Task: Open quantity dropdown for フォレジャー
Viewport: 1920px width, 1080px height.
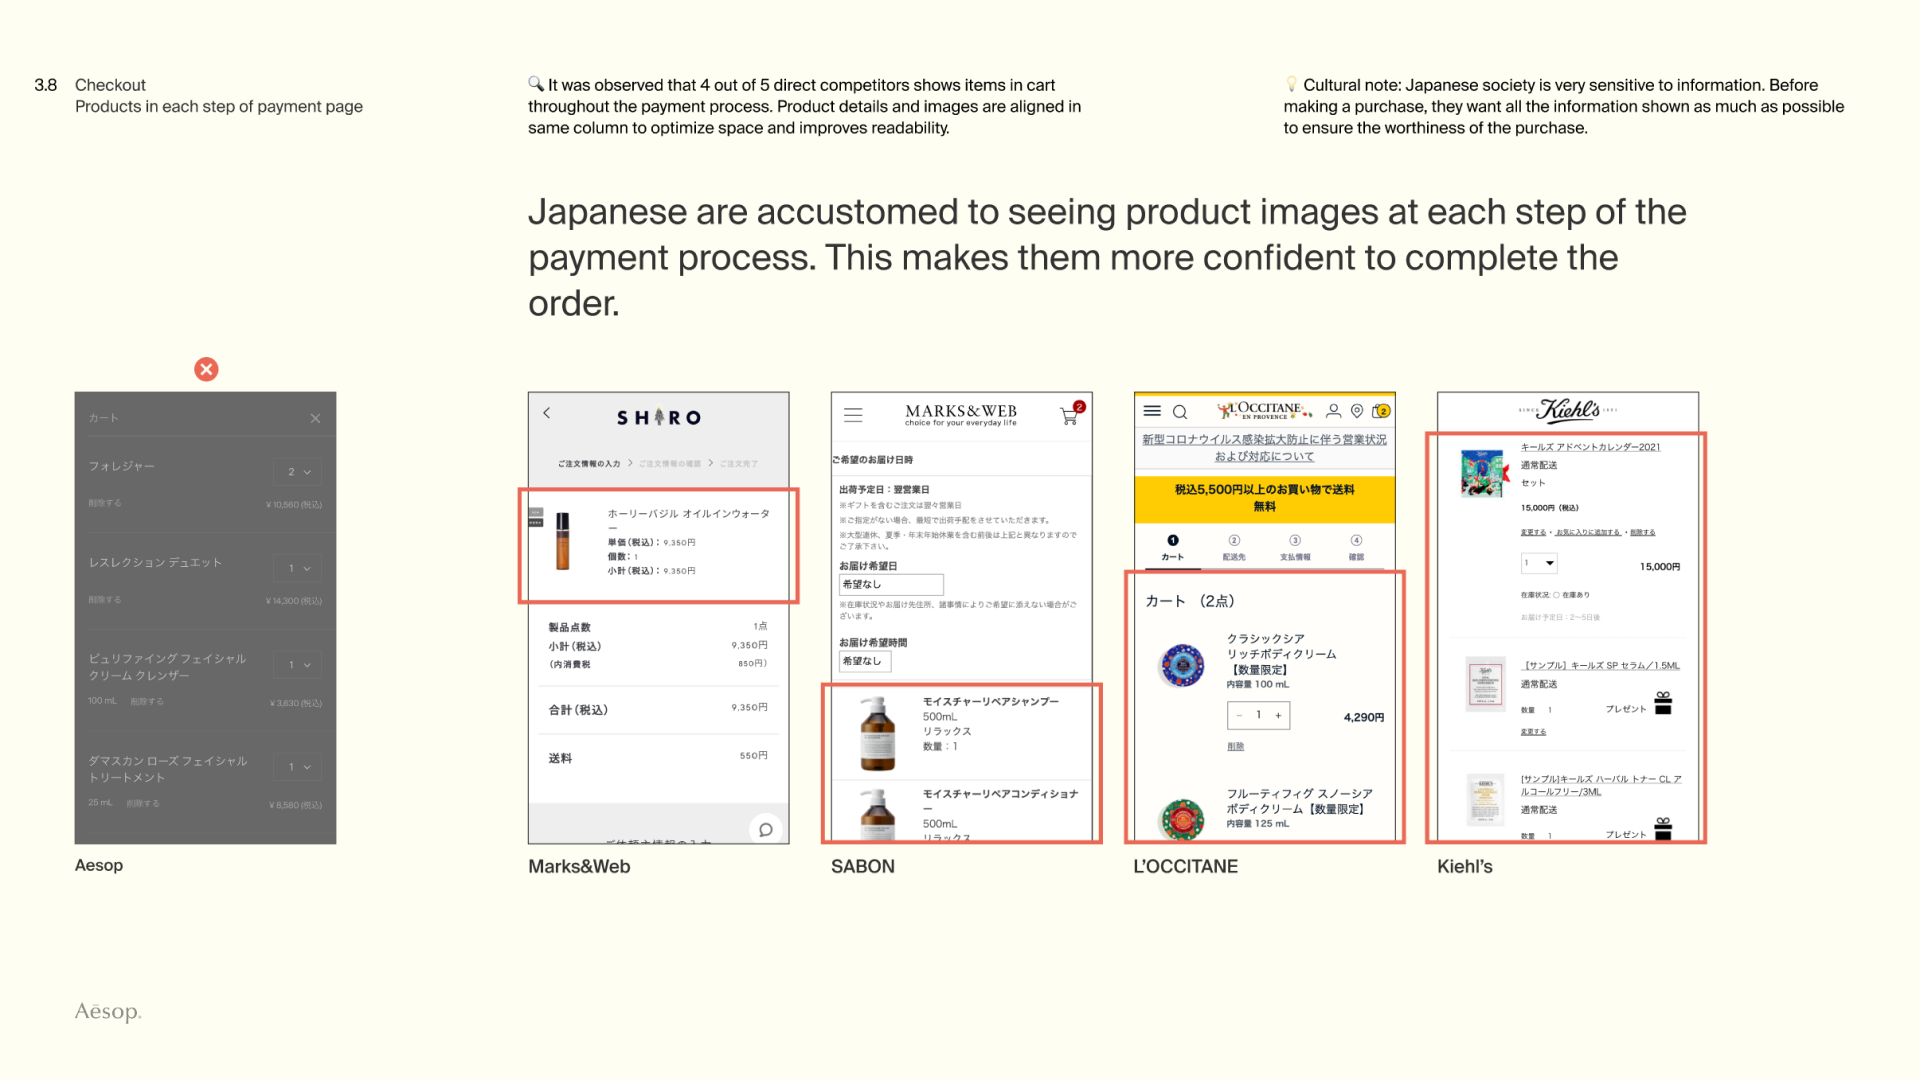Action: pyautogui.click(x=298, y=472)
